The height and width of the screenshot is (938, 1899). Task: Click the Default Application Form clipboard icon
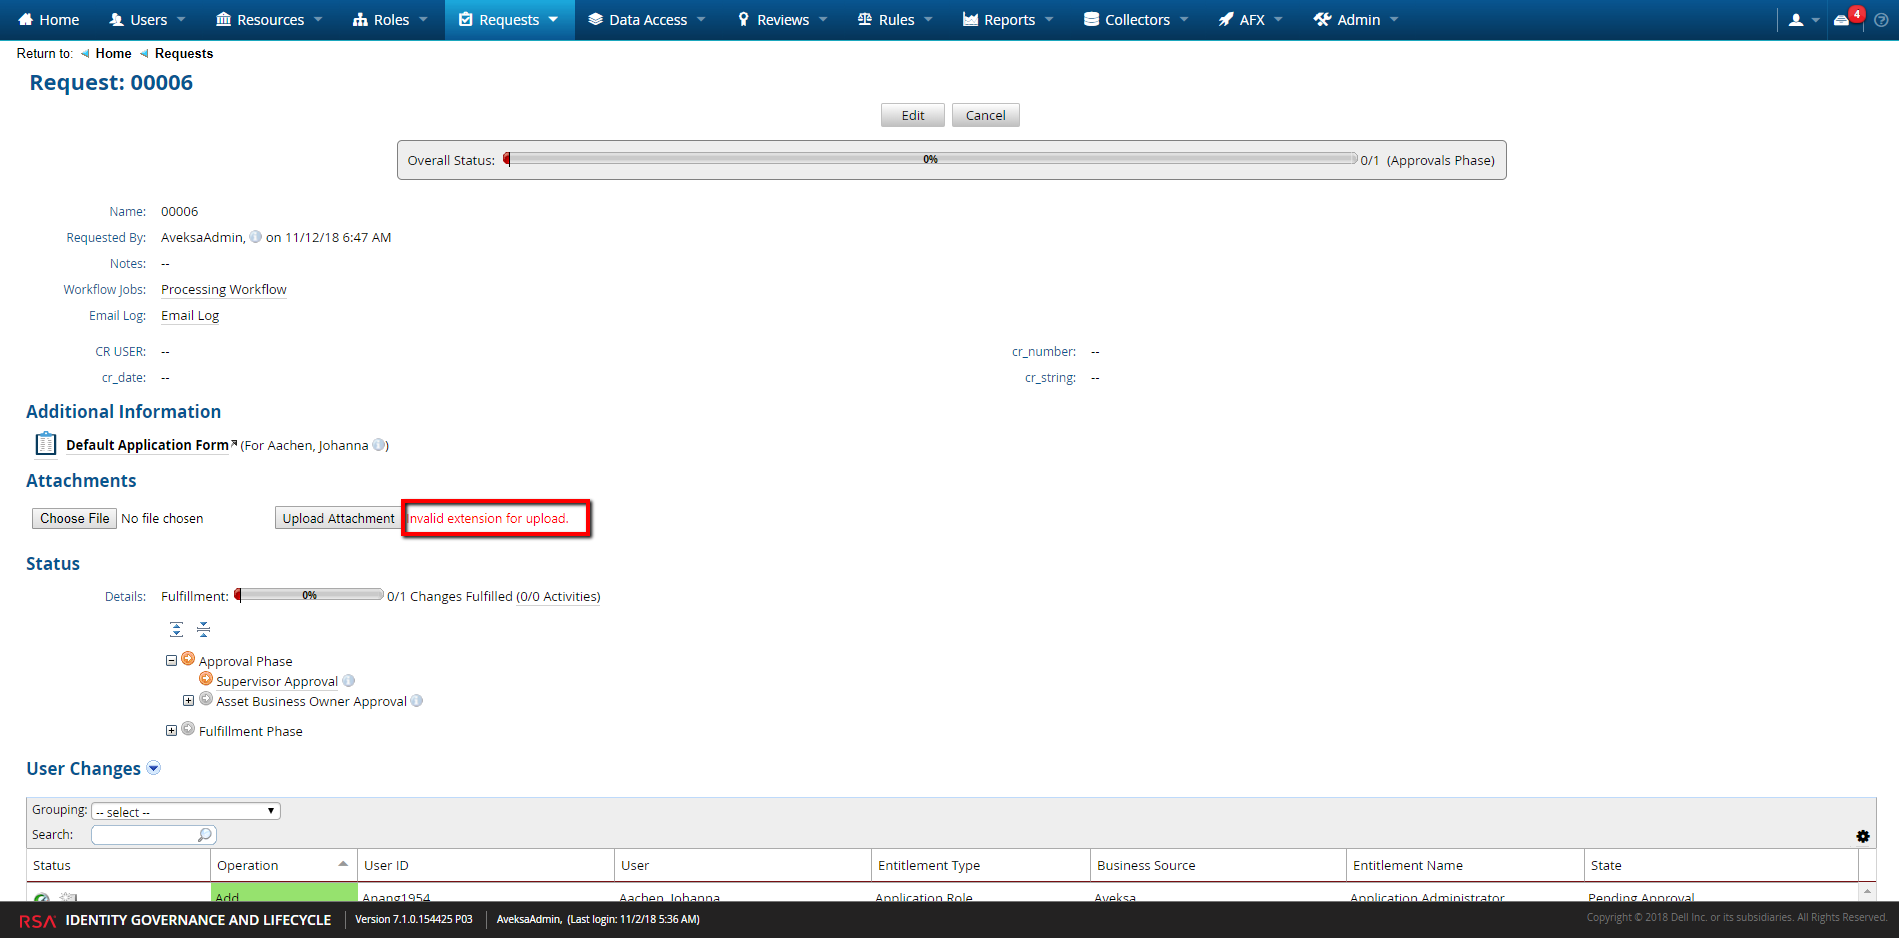pos(45,442)
